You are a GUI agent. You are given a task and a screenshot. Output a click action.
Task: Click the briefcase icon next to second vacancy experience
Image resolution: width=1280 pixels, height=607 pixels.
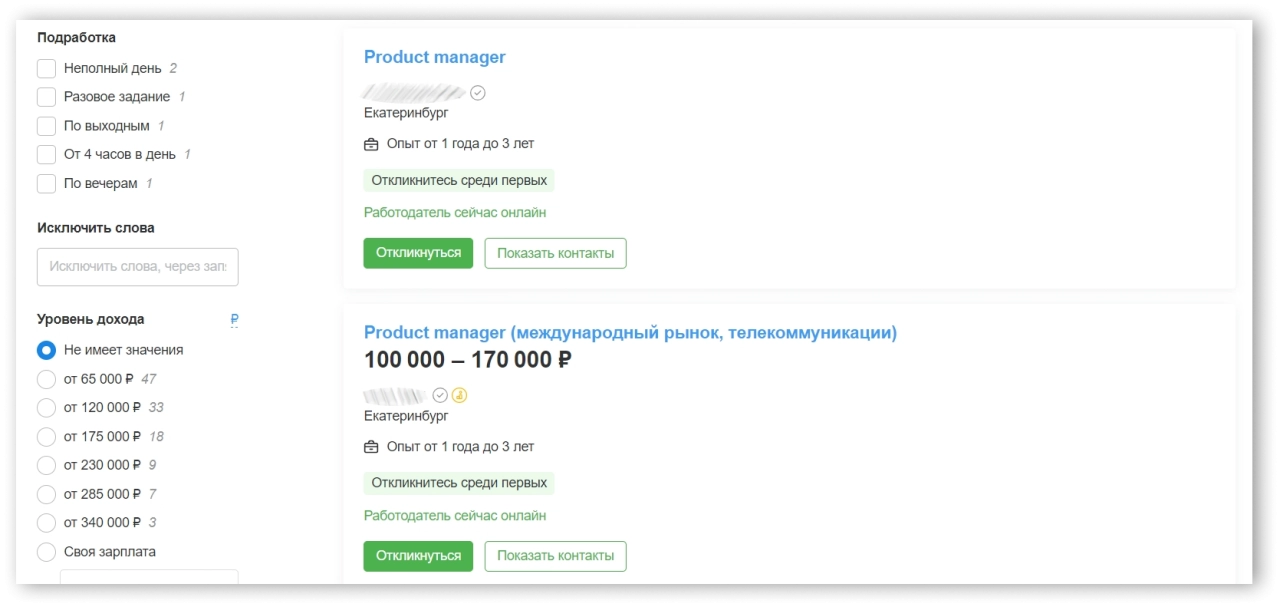pos(370,446)
